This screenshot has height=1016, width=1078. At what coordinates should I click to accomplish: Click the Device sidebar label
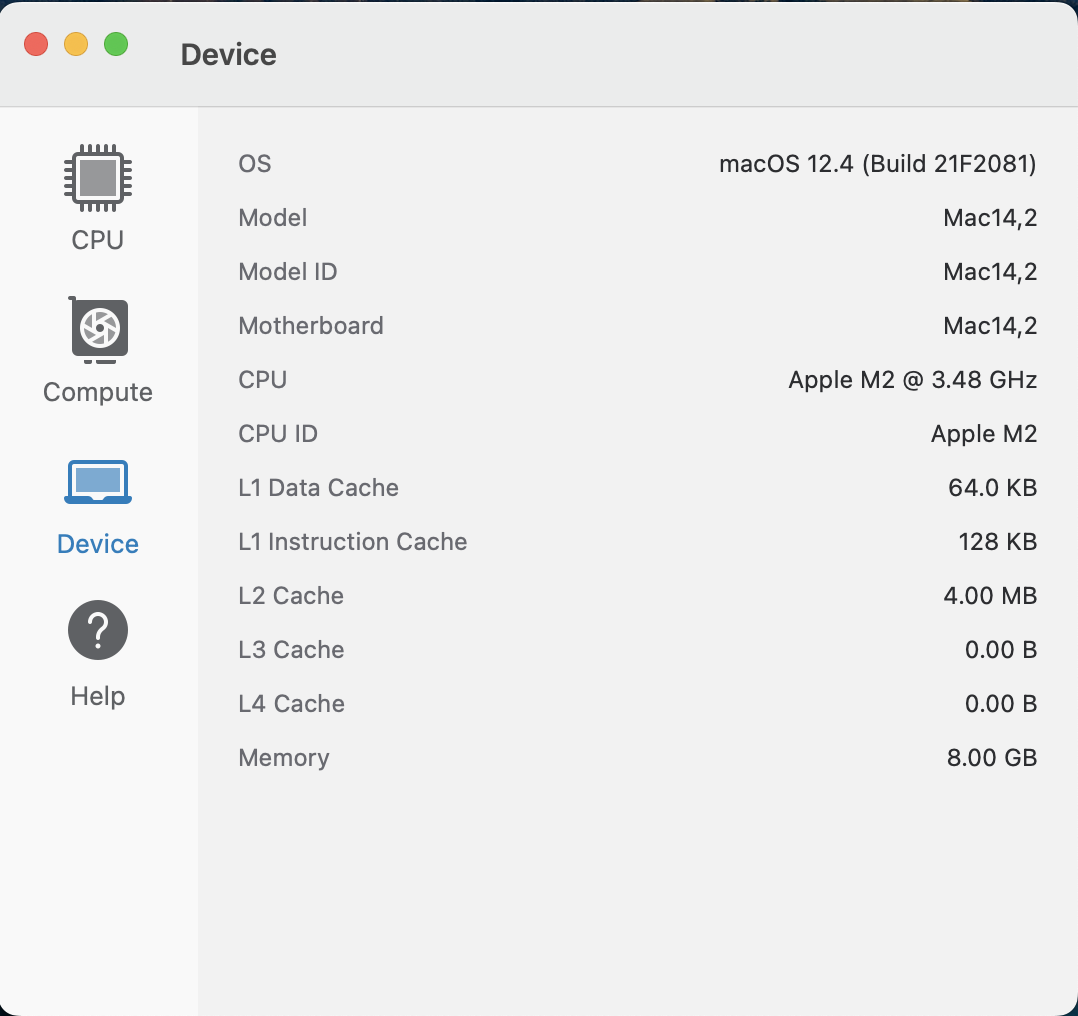(x=98, y=544)
